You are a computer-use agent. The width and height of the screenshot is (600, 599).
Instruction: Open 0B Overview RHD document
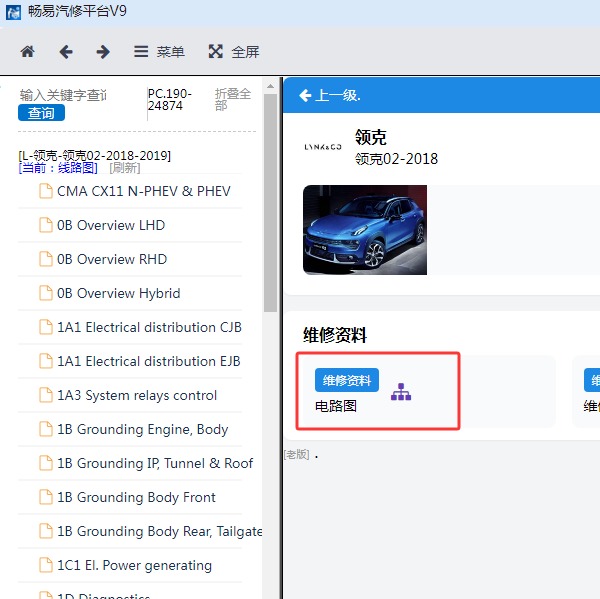point(112,259)
